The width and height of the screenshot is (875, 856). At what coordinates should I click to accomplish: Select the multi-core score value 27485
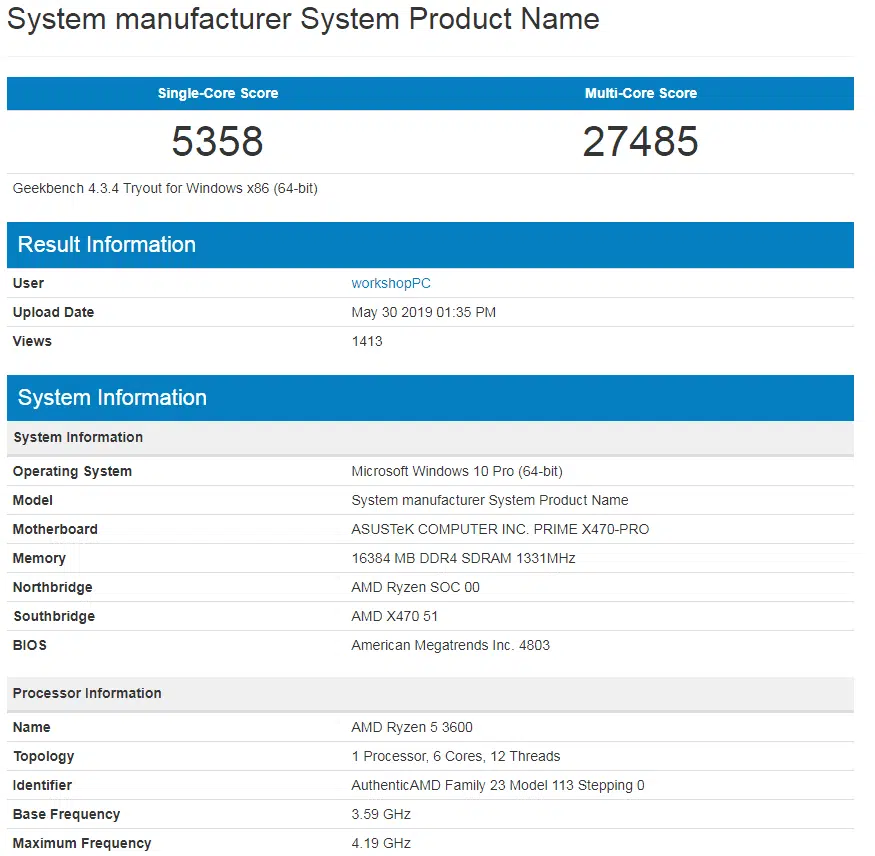coord(641,141)
